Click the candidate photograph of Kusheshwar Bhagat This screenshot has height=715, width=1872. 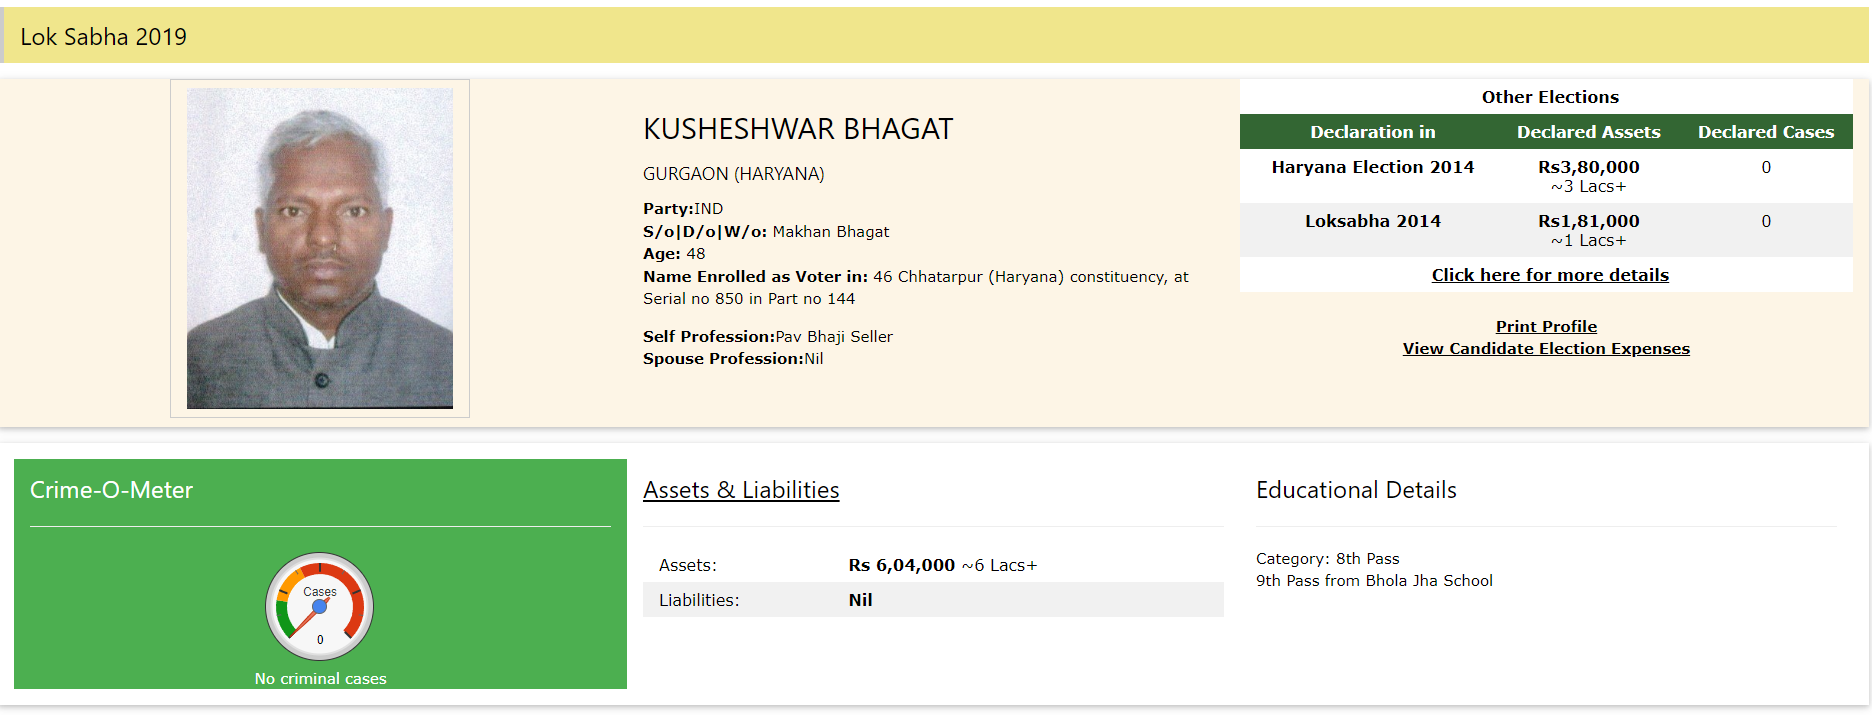tap(319, 247)
